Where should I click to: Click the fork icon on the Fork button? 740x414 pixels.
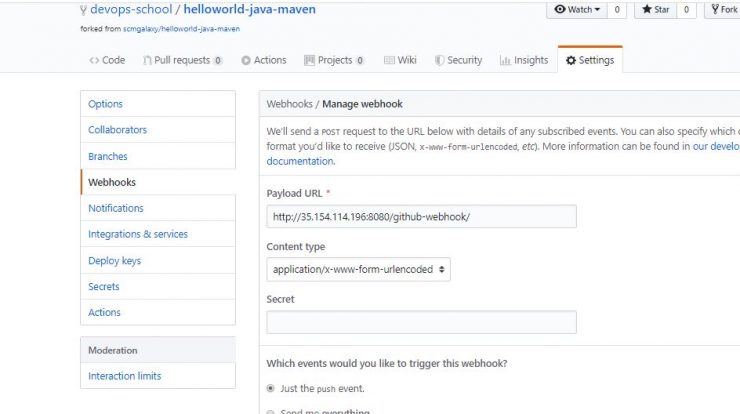click(x=715, y=9)
